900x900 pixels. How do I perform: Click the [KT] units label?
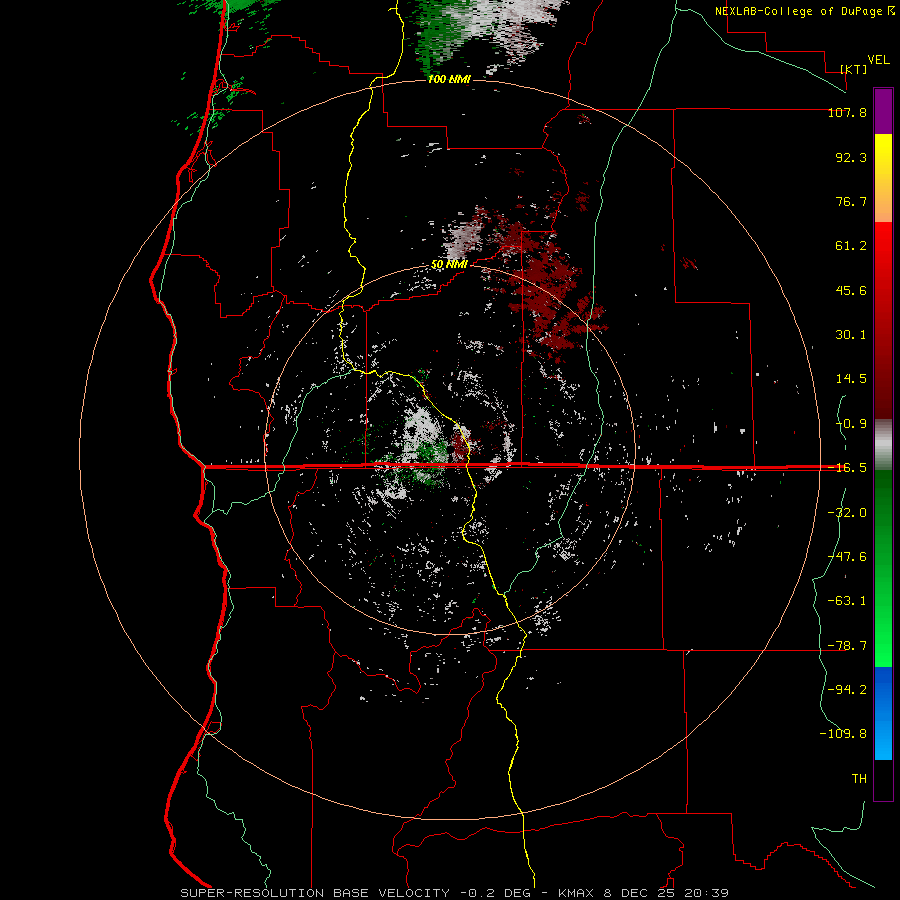(x=854, y=69)
